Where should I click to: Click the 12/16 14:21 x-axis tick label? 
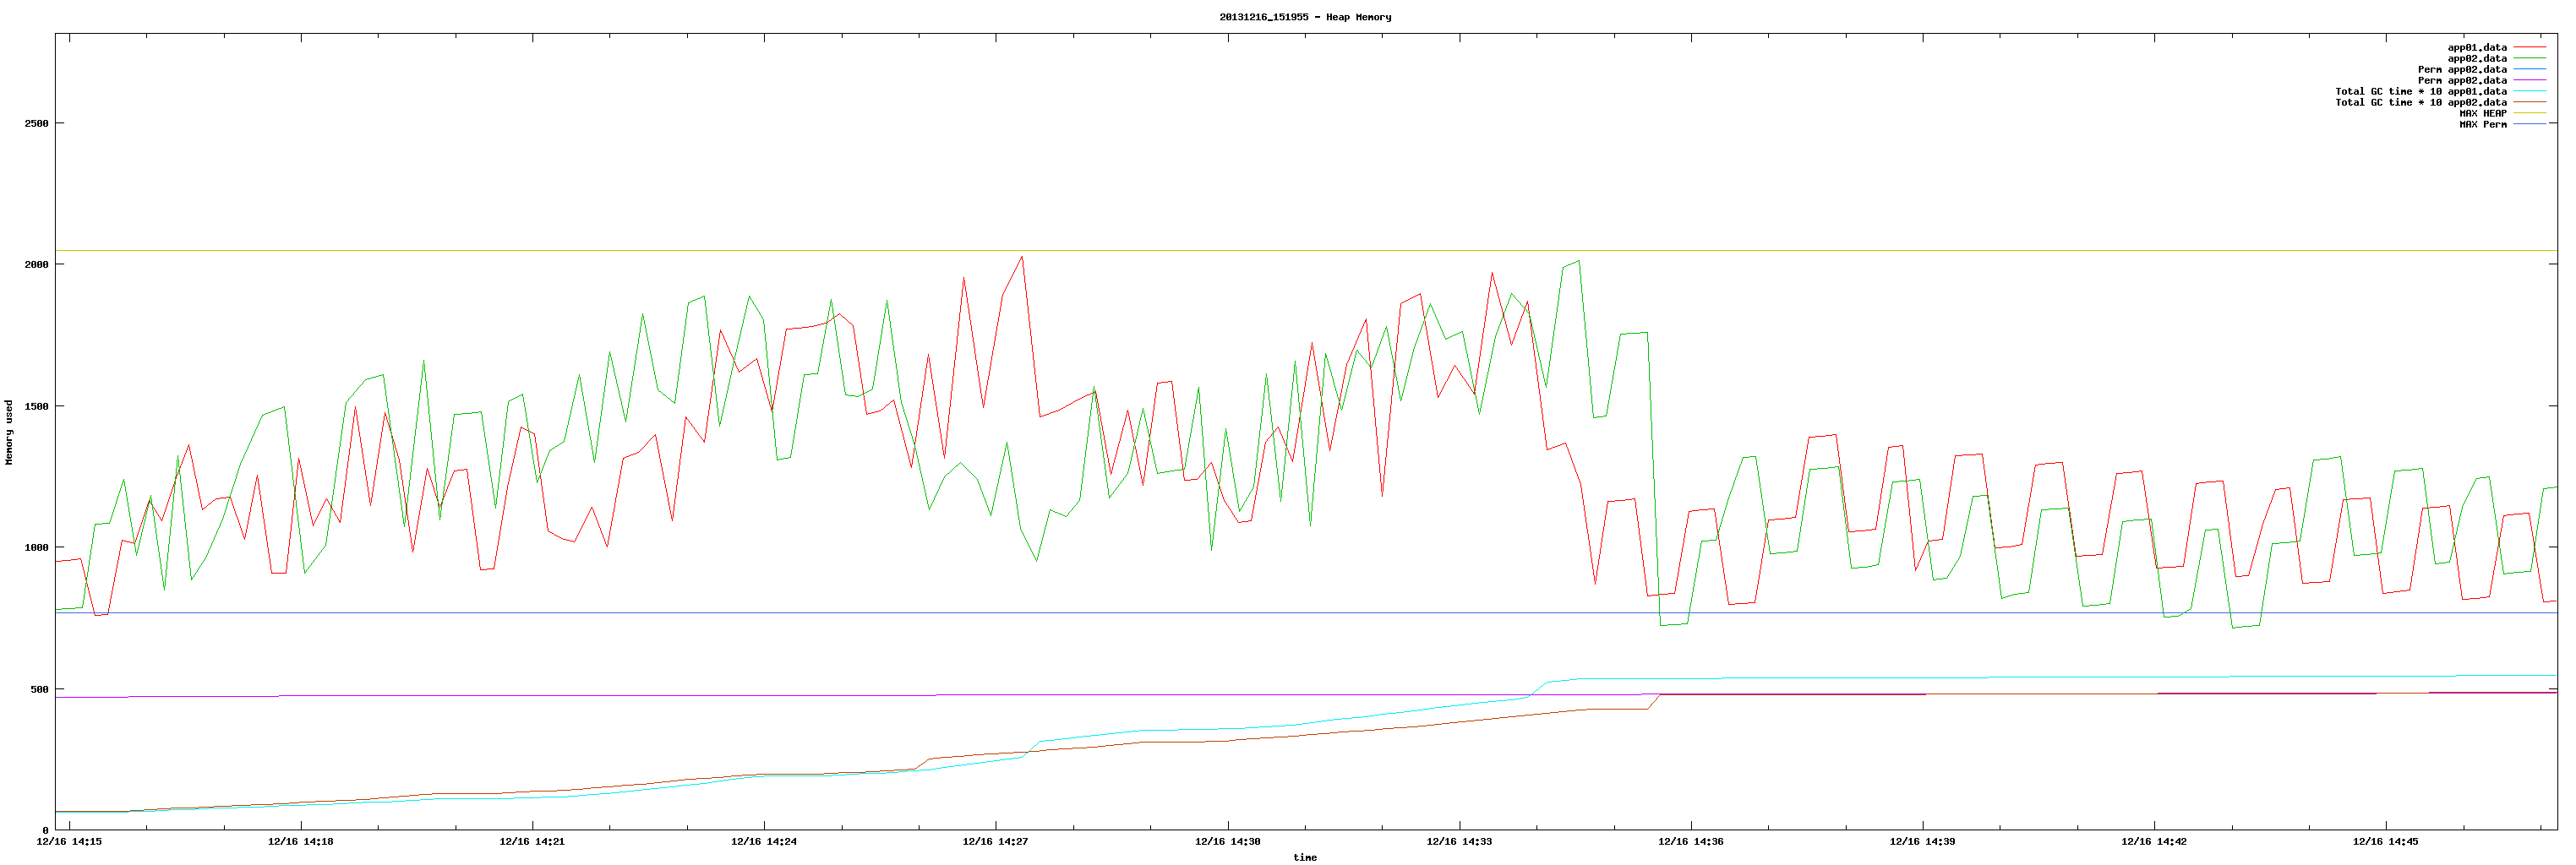(x=532, y=842)
